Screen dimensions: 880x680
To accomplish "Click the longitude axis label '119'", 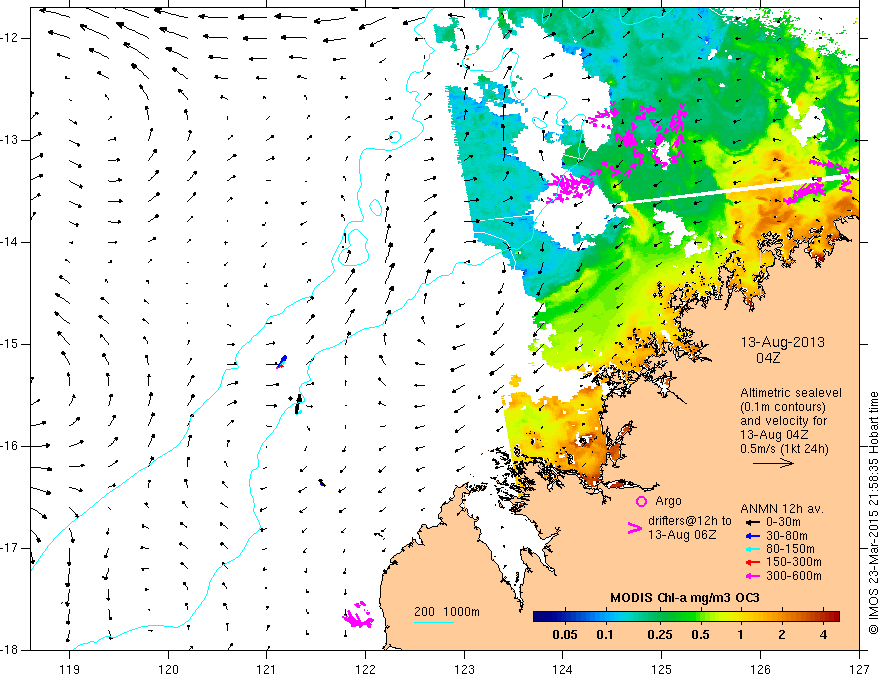I will point(70,669).
